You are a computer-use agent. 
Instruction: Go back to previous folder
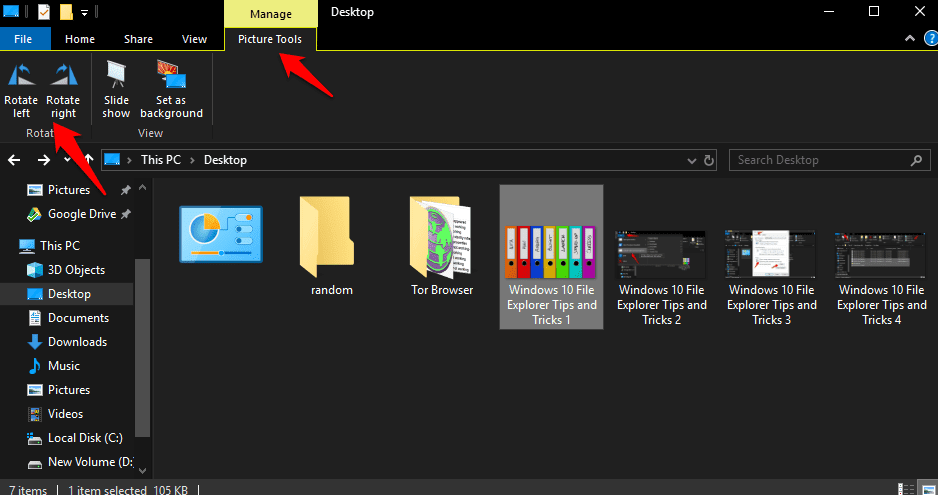pos(14,160)
